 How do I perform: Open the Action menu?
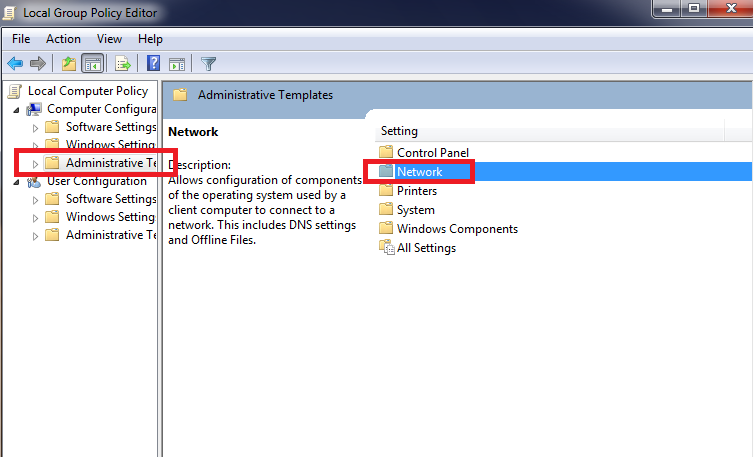[x=63, y=39]
